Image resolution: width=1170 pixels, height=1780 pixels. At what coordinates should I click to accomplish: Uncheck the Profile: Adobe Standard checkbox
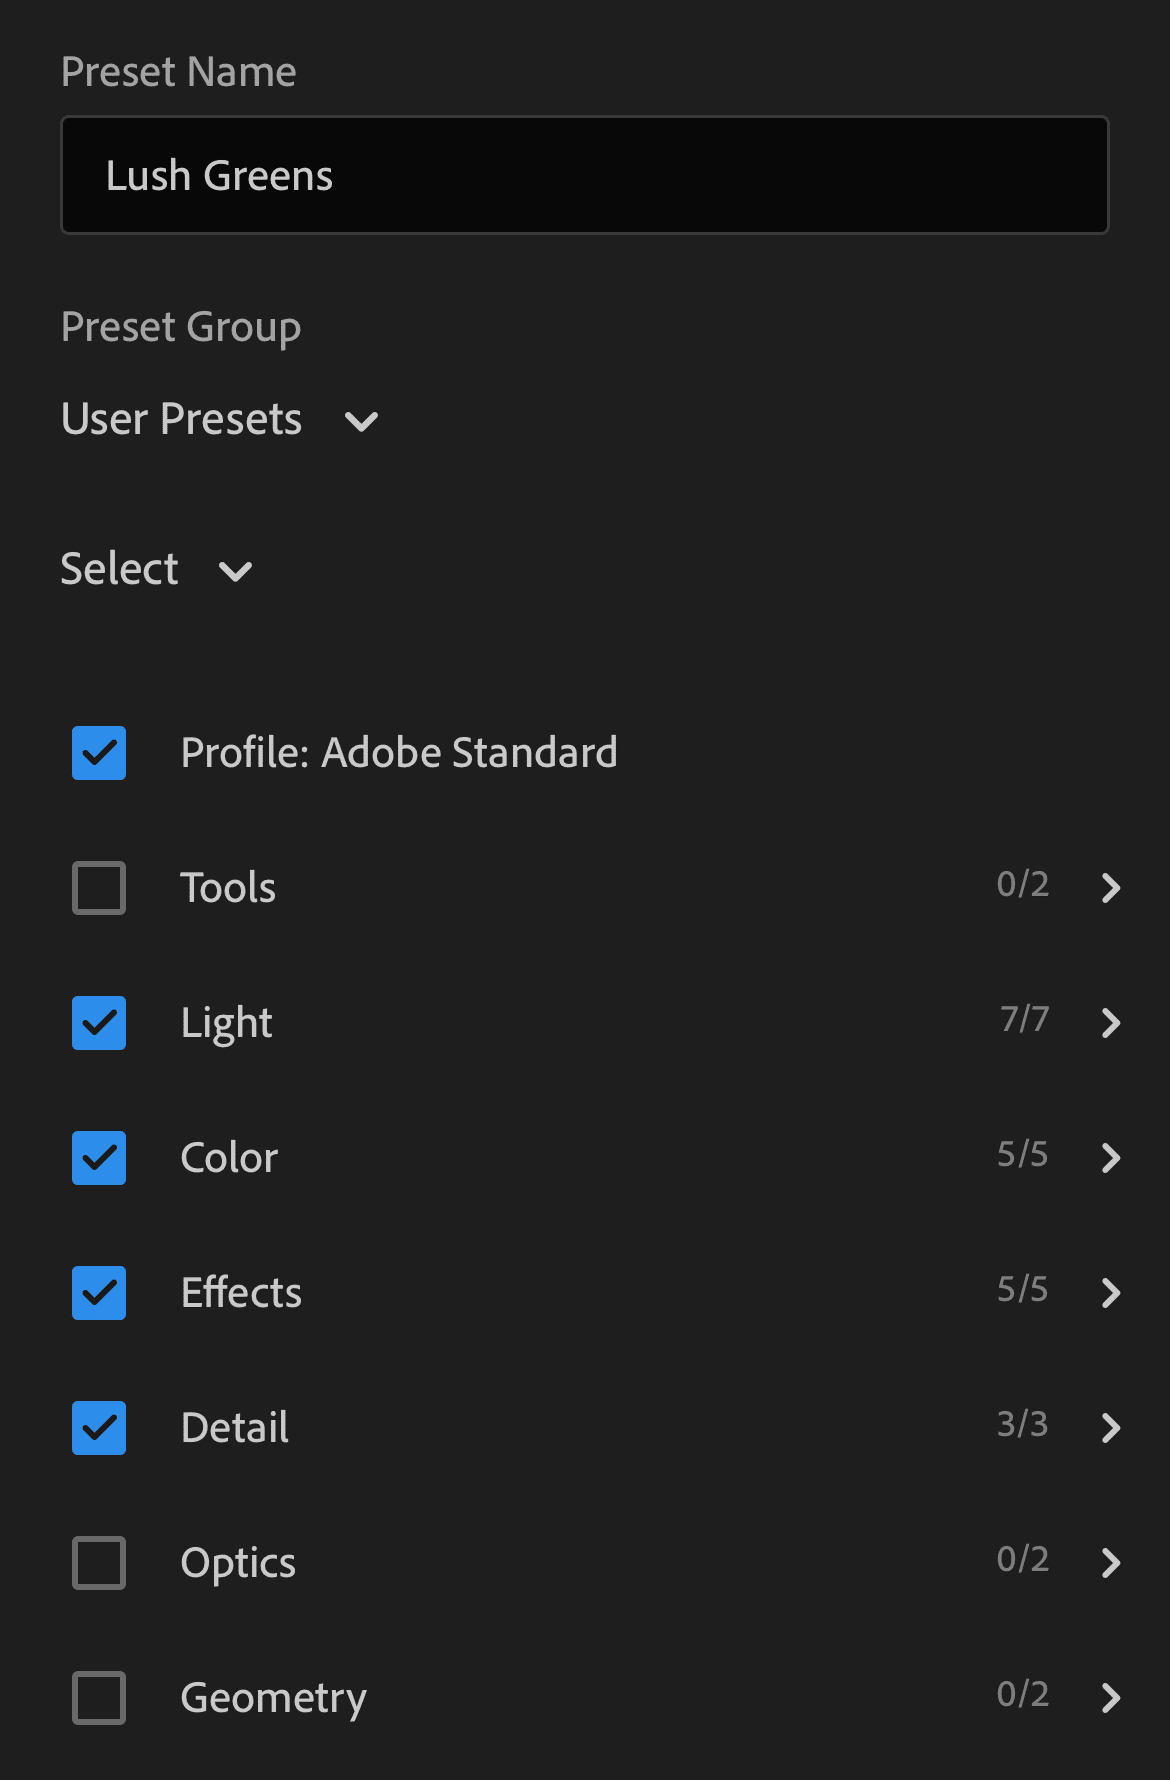click(99, 753)
